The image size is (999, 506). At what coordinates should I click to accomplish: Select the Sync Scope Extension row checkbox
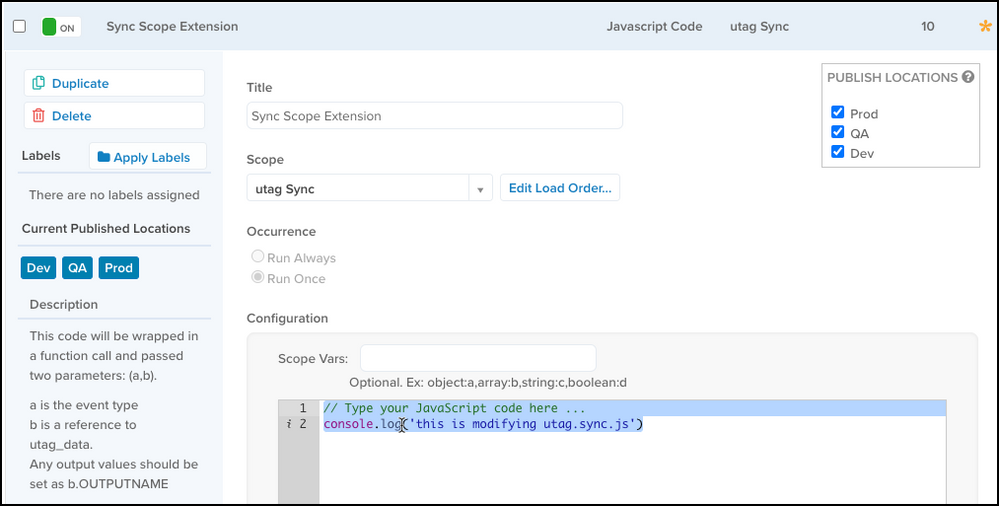tap(19, 27)
